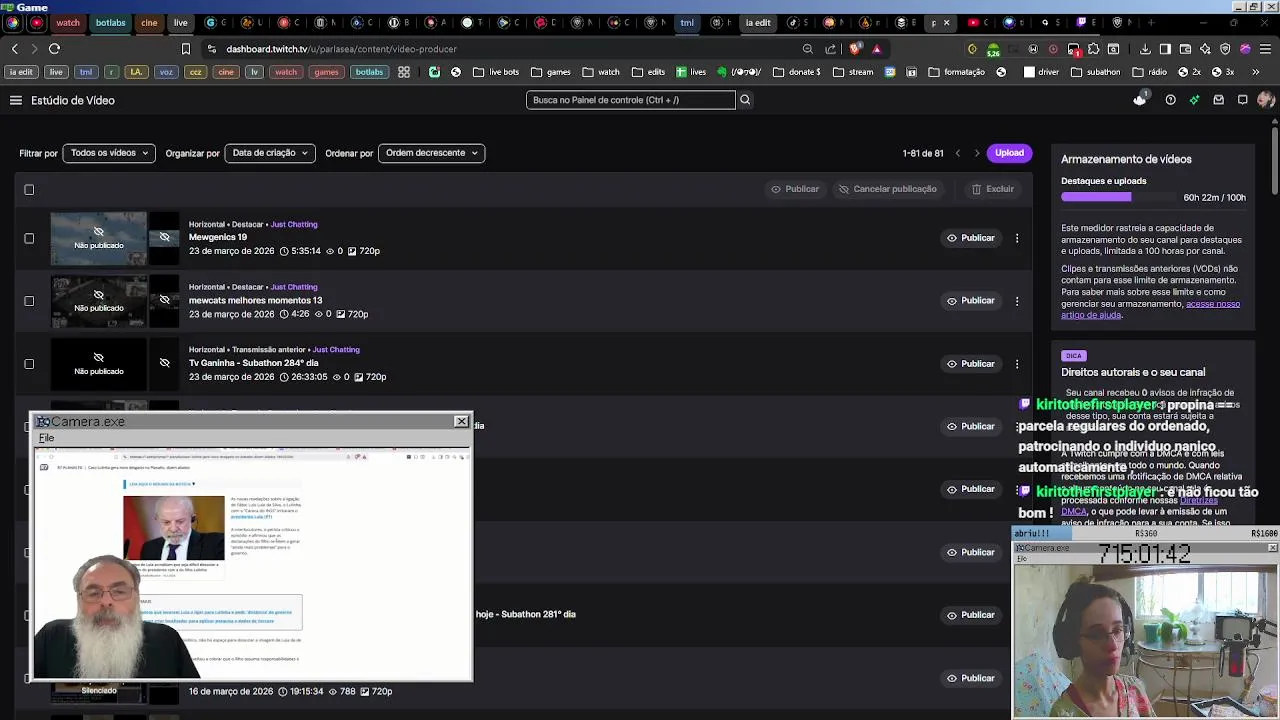Screen dimensions: 1280x720
Task: Click the purple Upload button
Action: pos(1009,153)
